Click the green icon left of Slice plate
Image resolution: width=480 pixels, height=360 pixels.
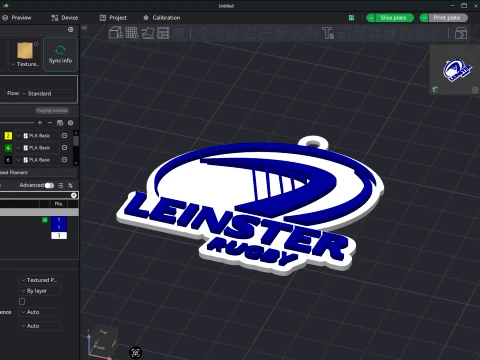[x=351, y=18]
